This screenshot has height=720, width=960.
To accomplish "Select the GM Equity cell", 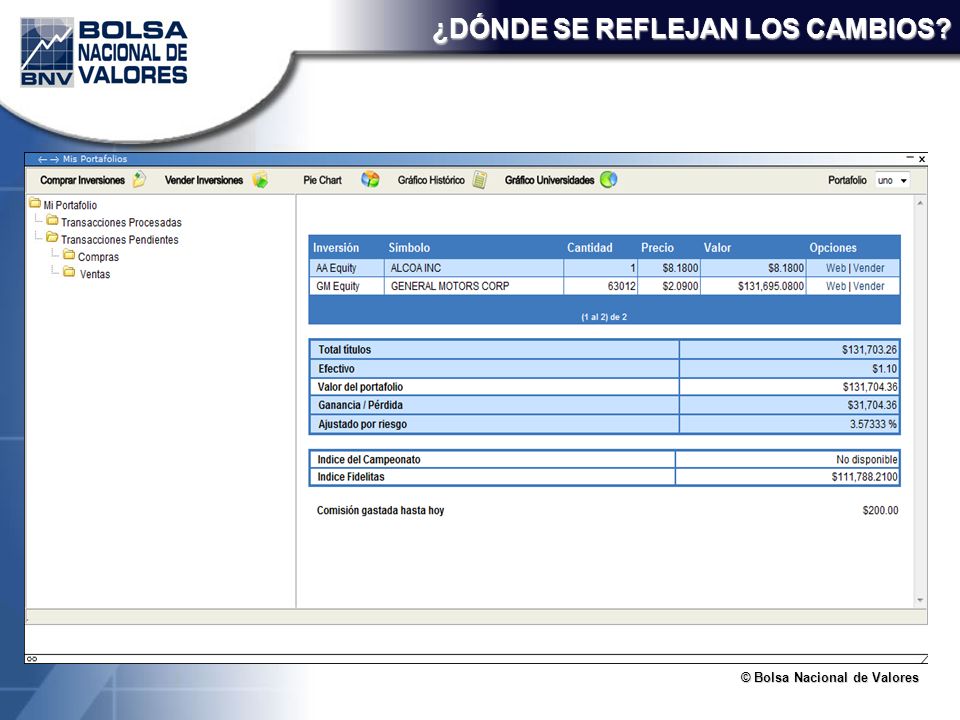I will point(347,286).
